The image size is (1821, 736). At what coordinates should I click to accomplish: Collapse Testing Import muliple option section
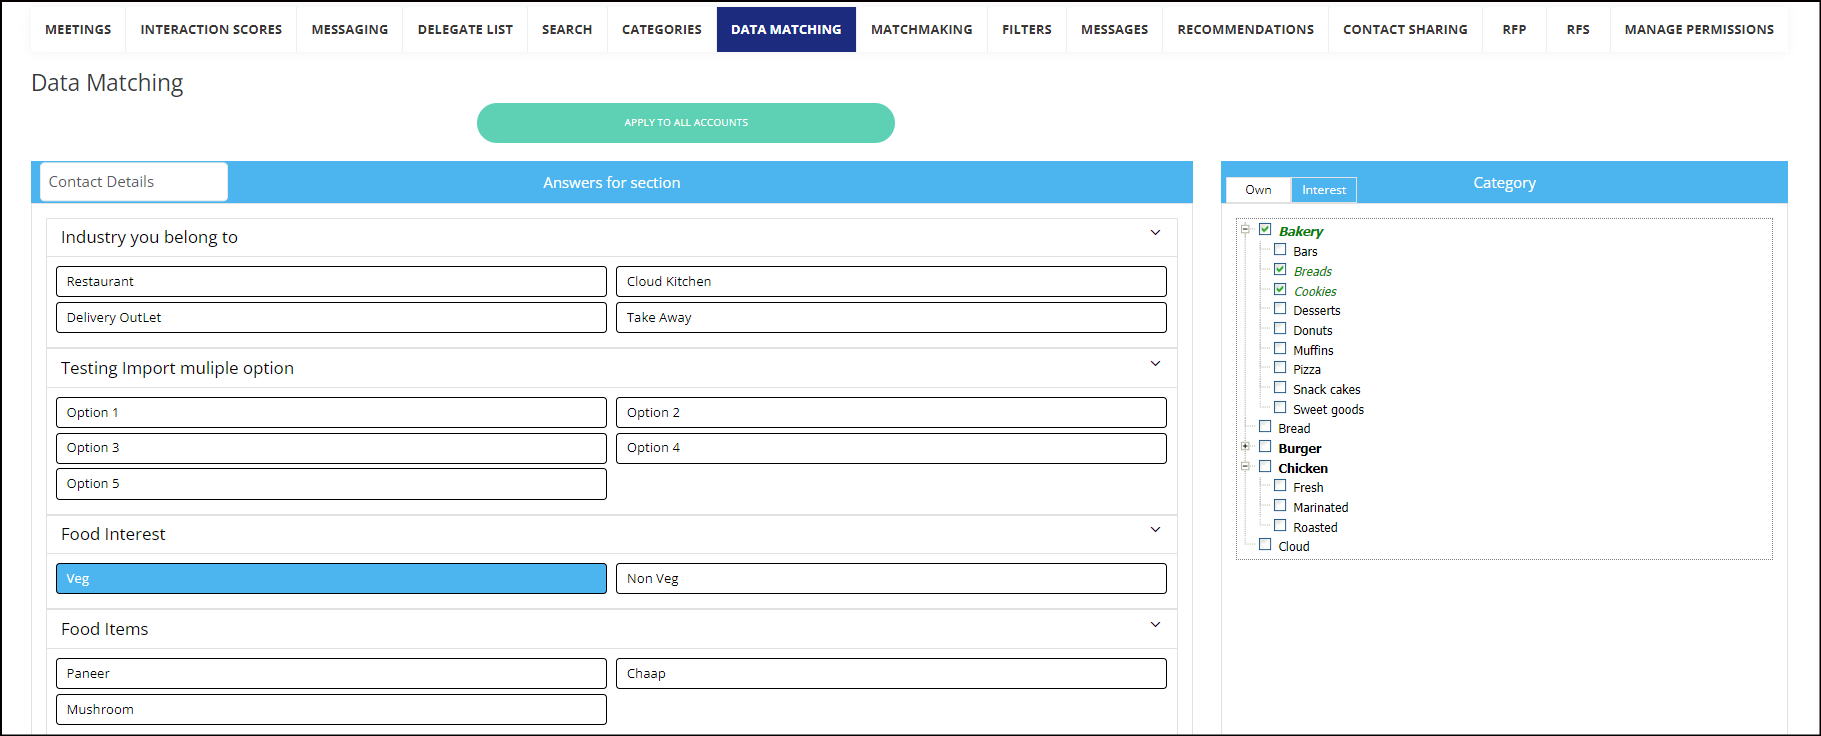[x=1155, y=364]
